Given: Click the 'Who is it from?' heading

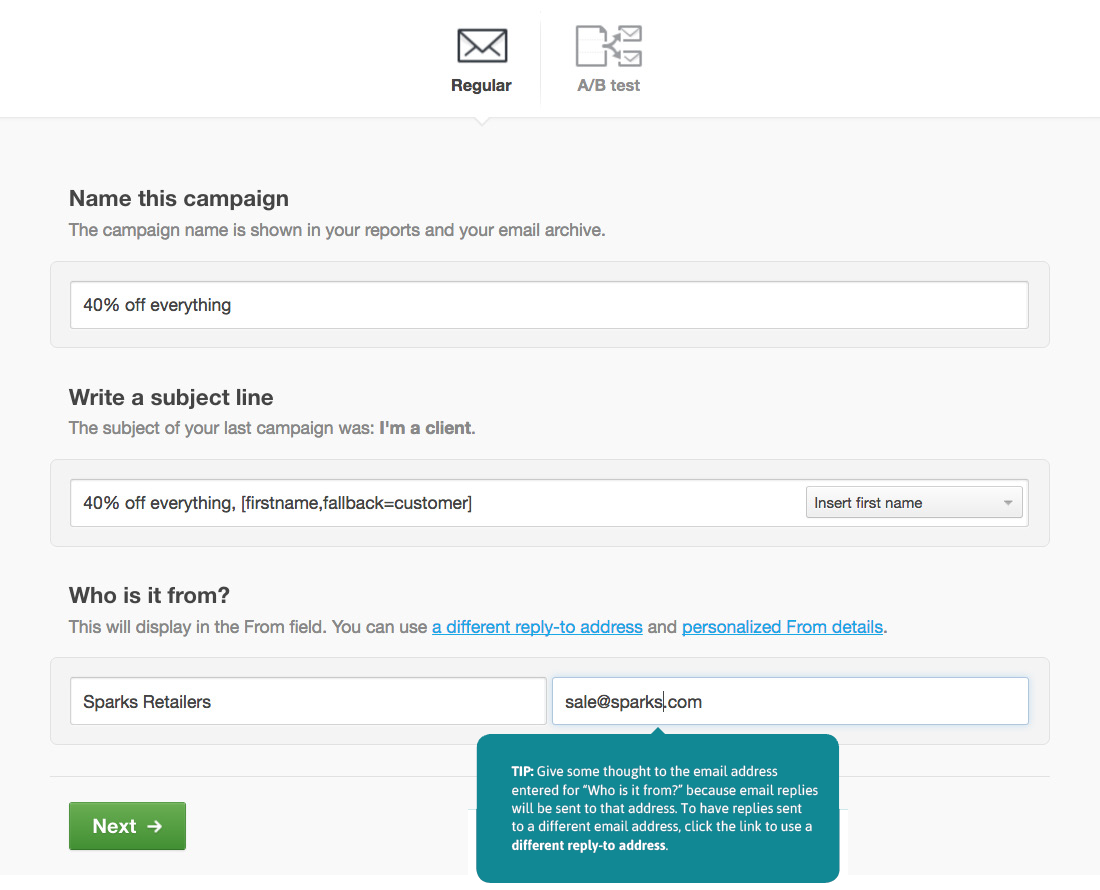Looking at the screenshot, I should [x=149, y=595].
